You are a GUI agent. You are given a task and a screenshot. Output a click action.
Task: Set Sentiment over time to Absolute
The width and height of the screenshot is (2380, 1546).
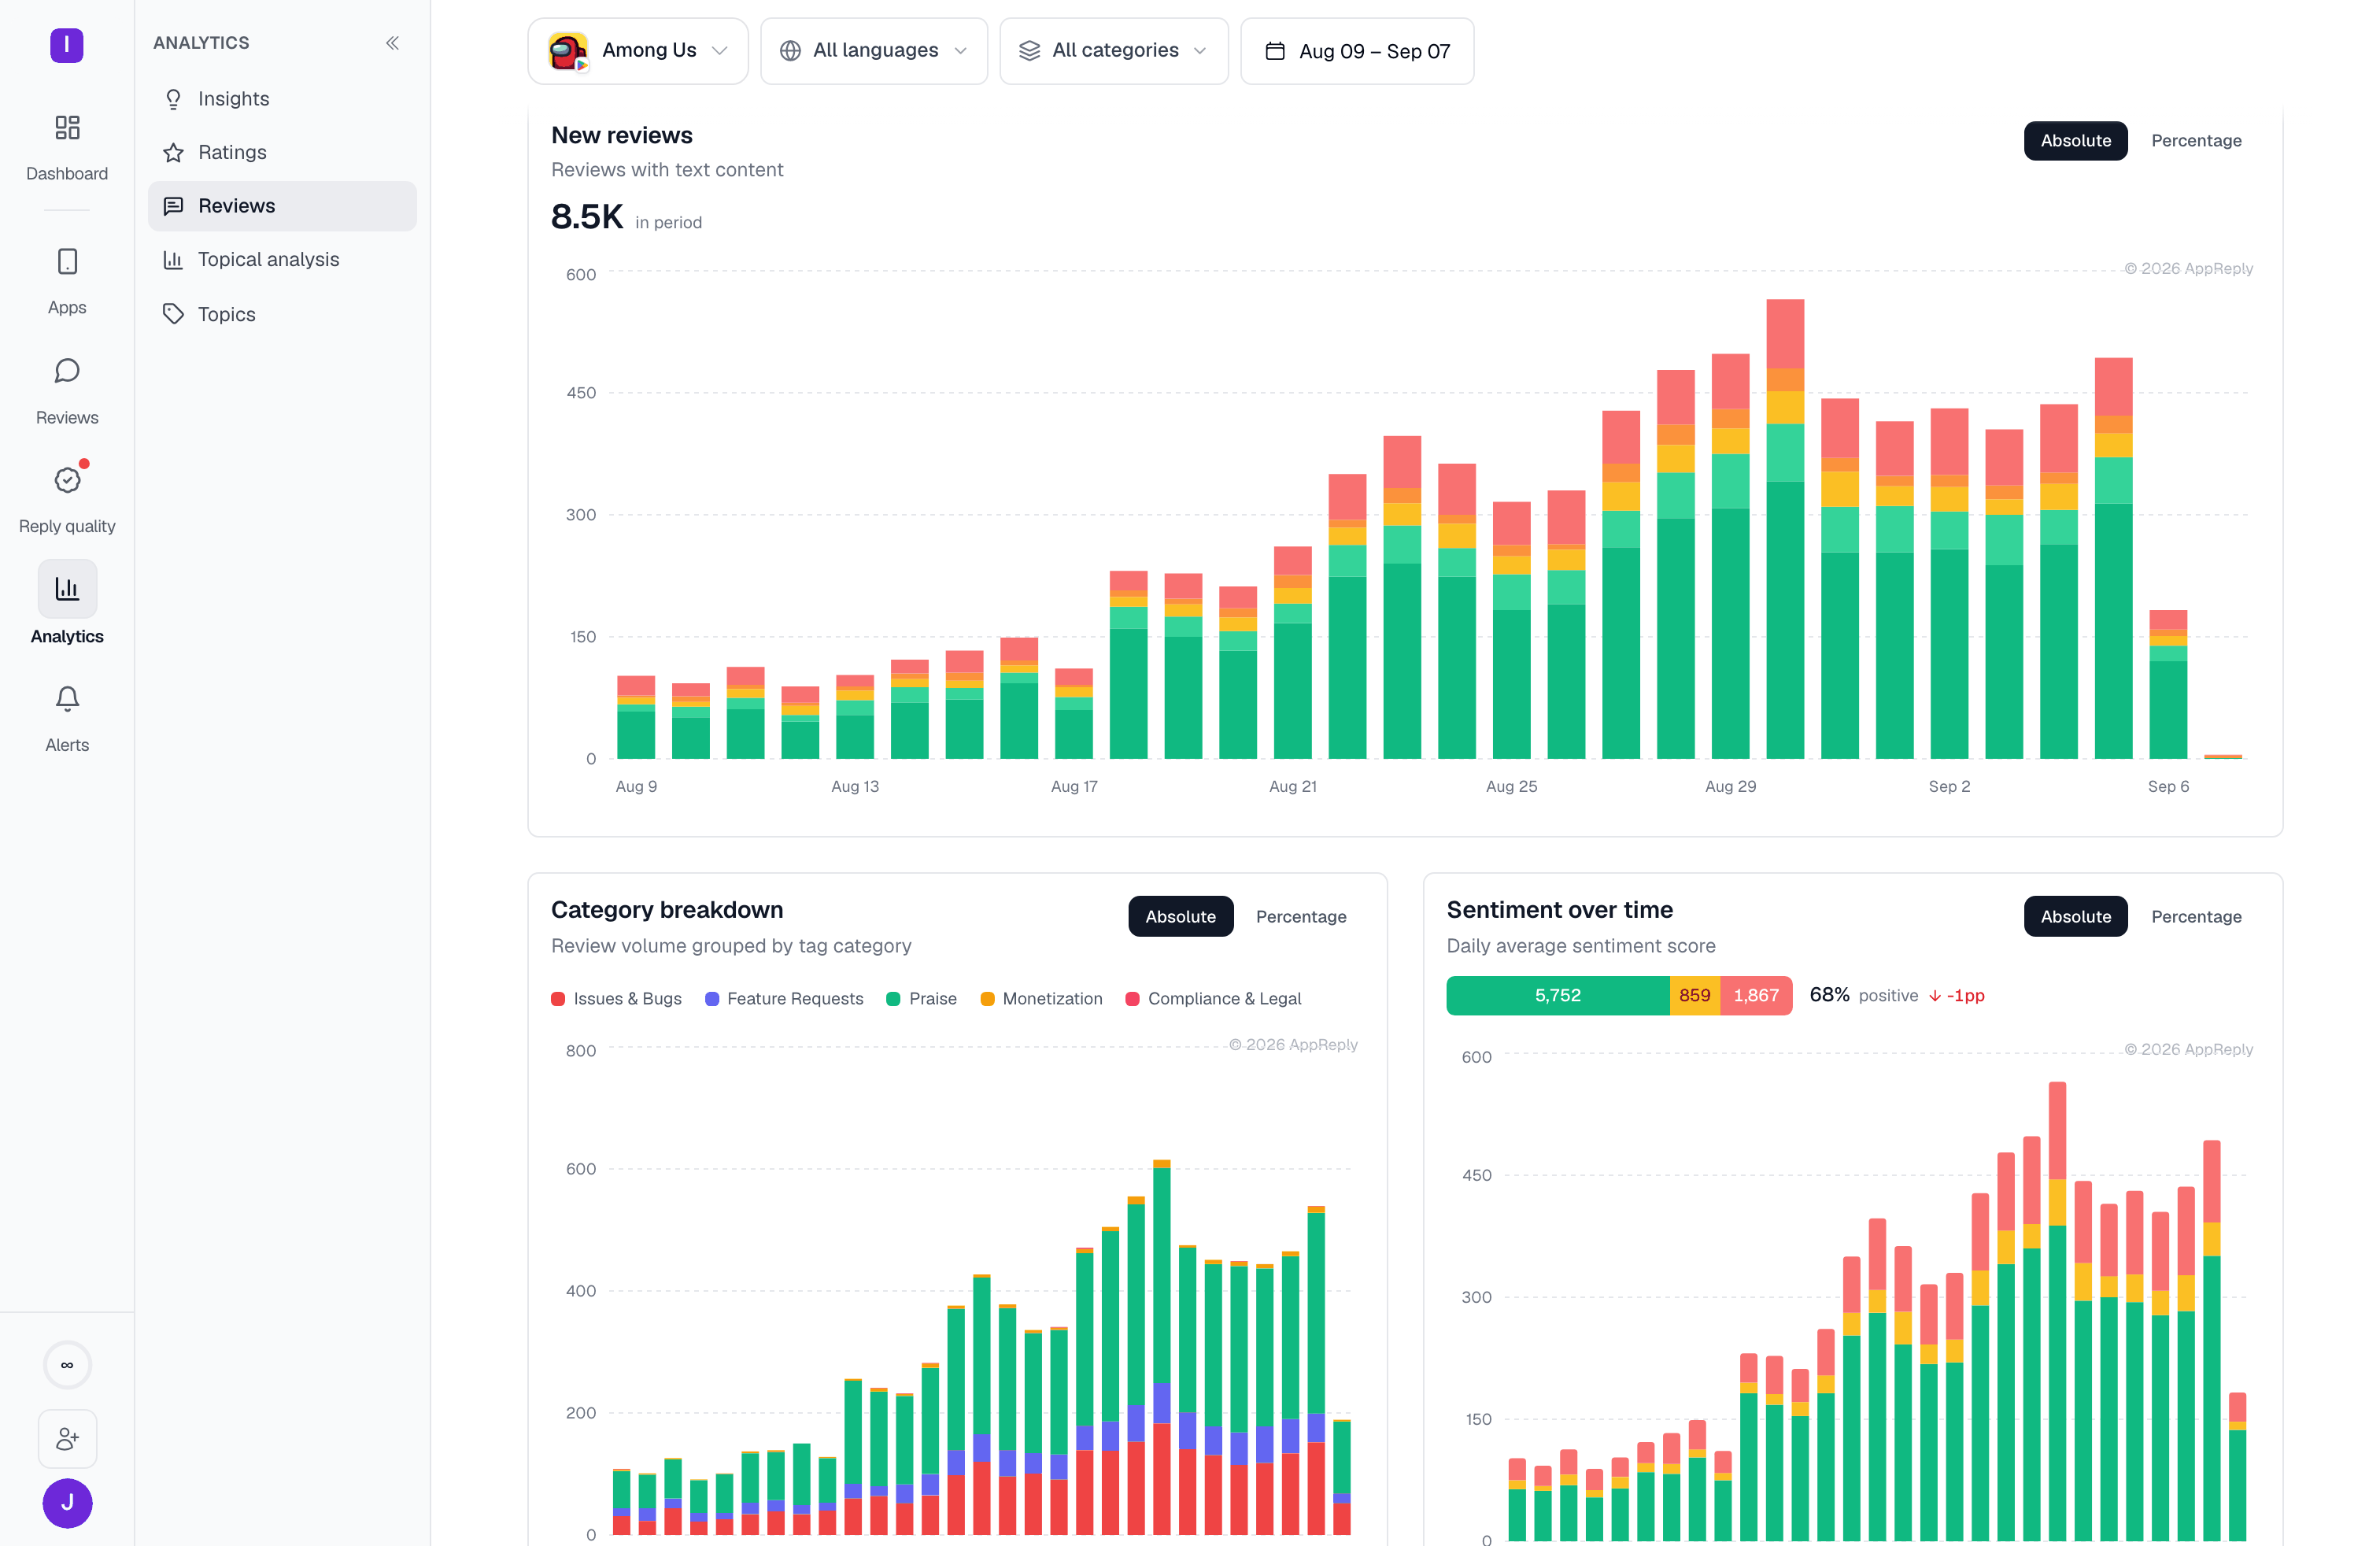(2075, 917)
